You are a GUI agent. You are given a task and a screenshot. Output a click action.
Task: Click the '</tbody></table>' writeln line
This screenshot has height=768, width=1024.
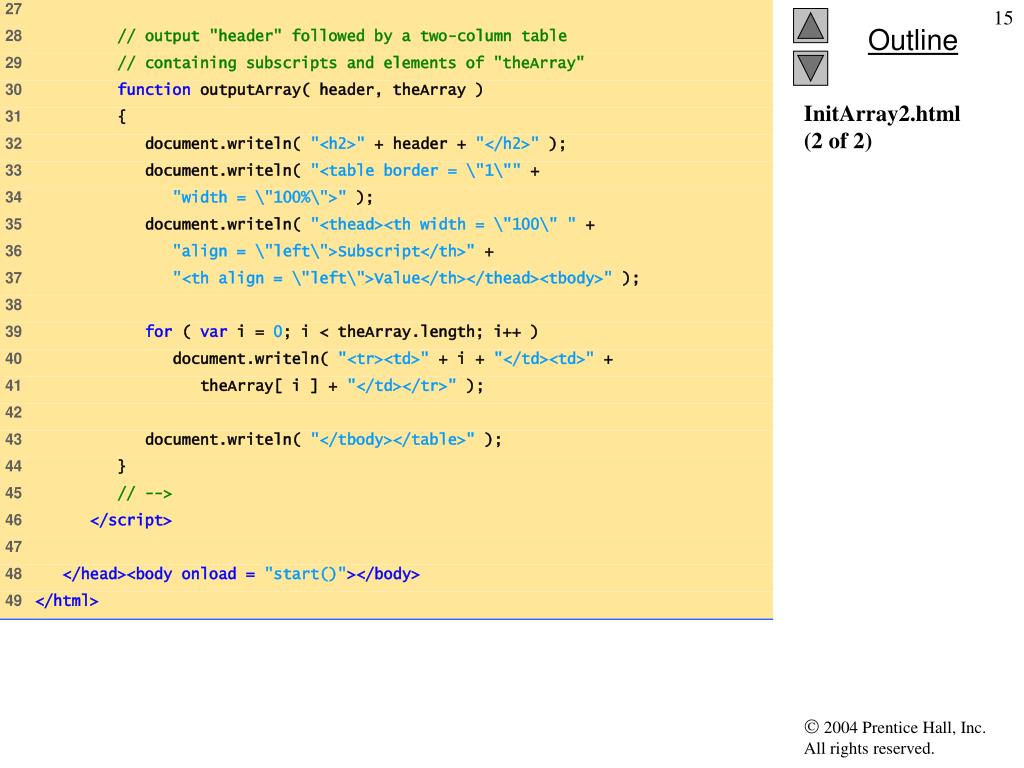[x=323, y=440]
